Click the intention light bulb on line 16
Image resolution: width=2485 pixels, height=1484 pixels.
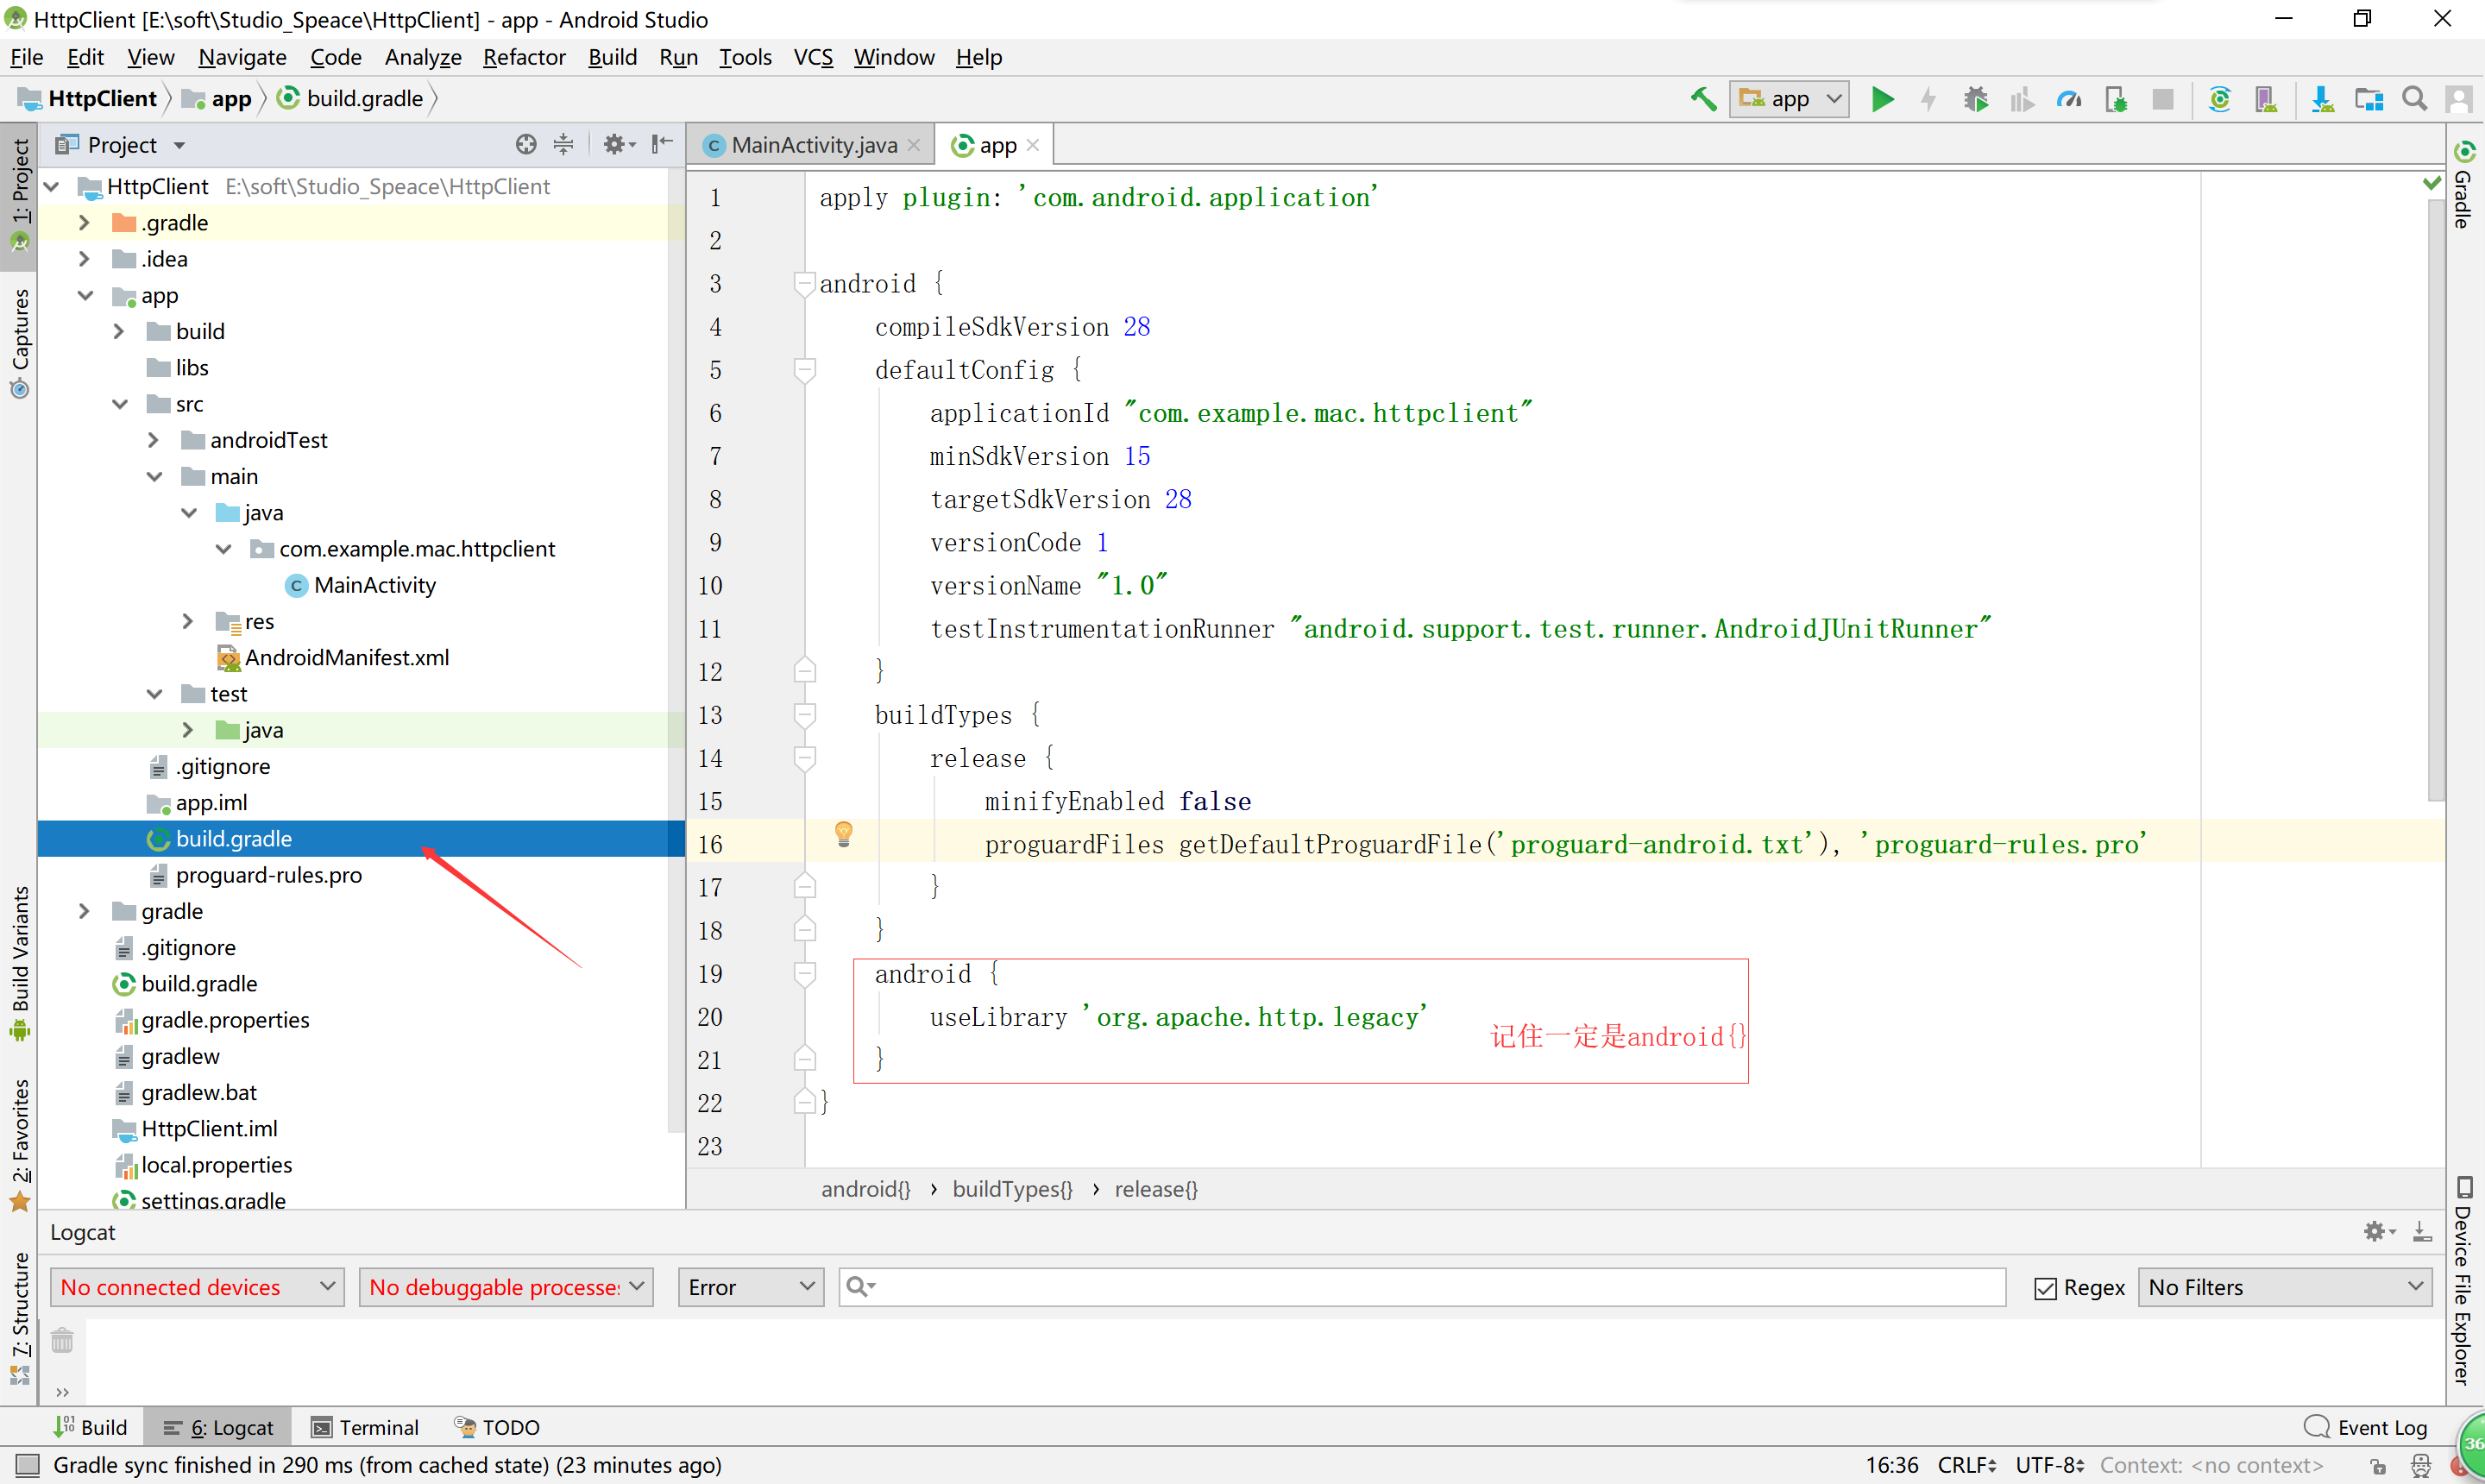pos(843,834)
